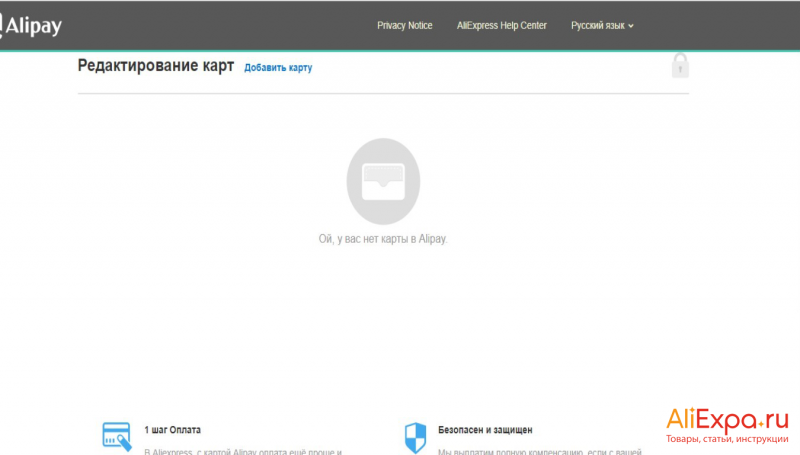Click the Alipay logo in the header

pyautogui.click(x=31, y=26)
